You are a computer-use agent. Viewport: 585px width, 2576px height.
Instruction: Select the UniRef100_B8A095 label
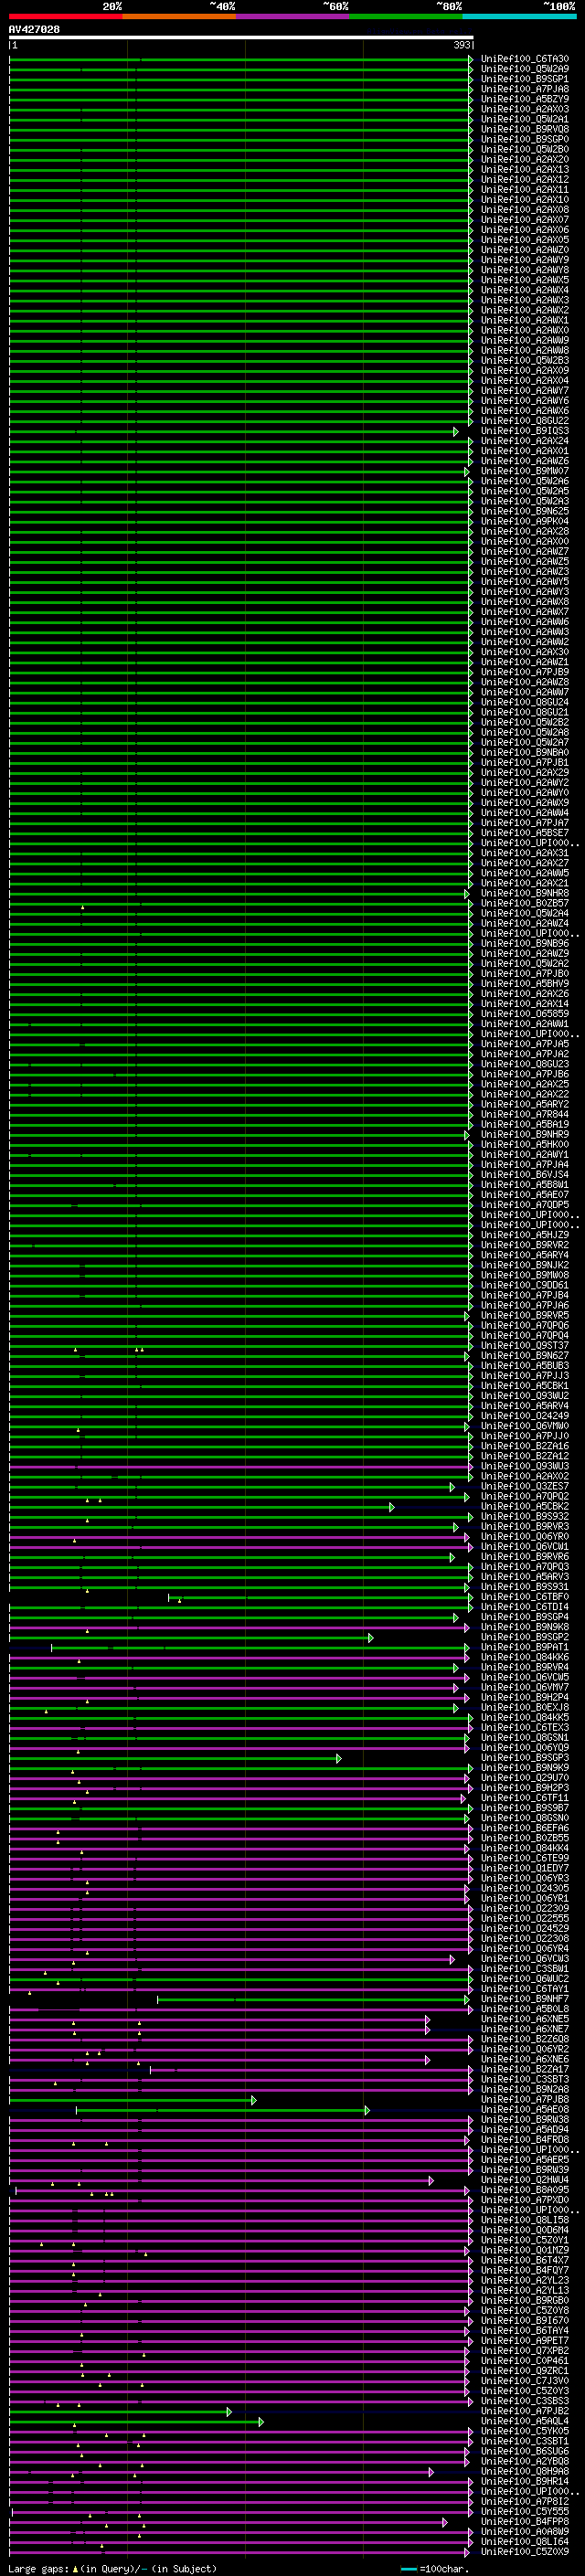(x=525, y=2189)
